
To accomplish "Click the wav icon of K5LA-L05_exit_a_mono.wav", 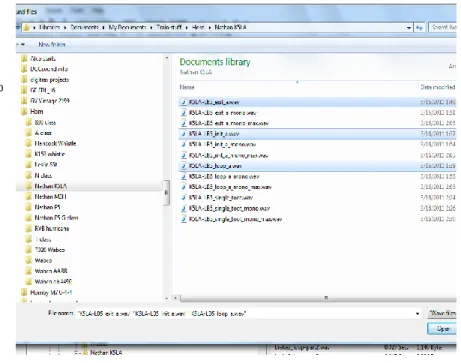I will point(183,113).
